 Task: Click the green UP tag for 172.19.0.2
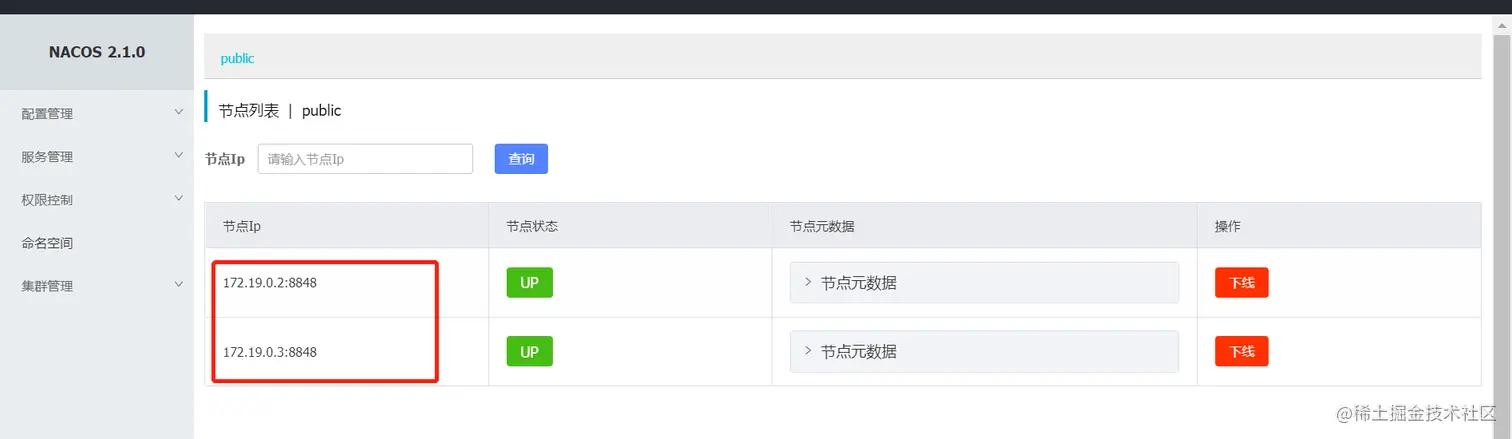(x=529, y=283)
